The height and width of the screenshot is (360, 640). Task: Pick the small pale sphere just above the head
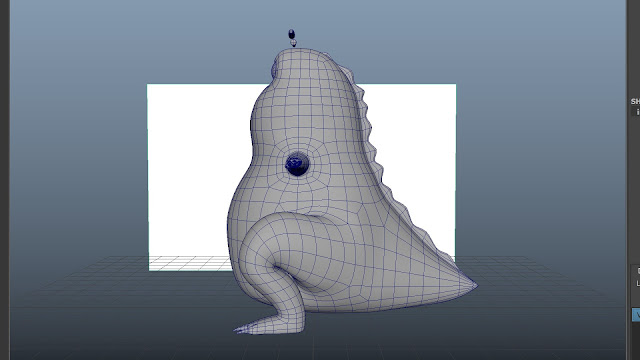click(x=293, y=43)
